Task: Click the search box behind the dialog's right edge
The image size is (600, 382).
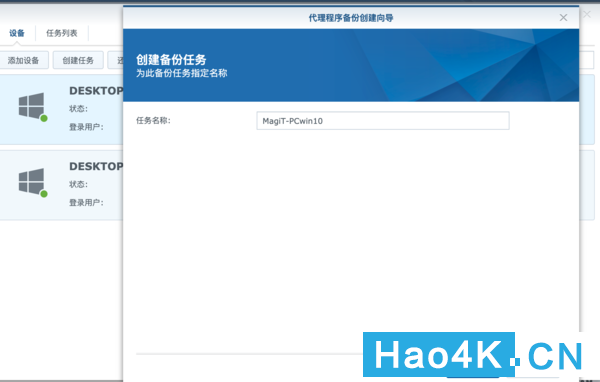Action: 587,60
